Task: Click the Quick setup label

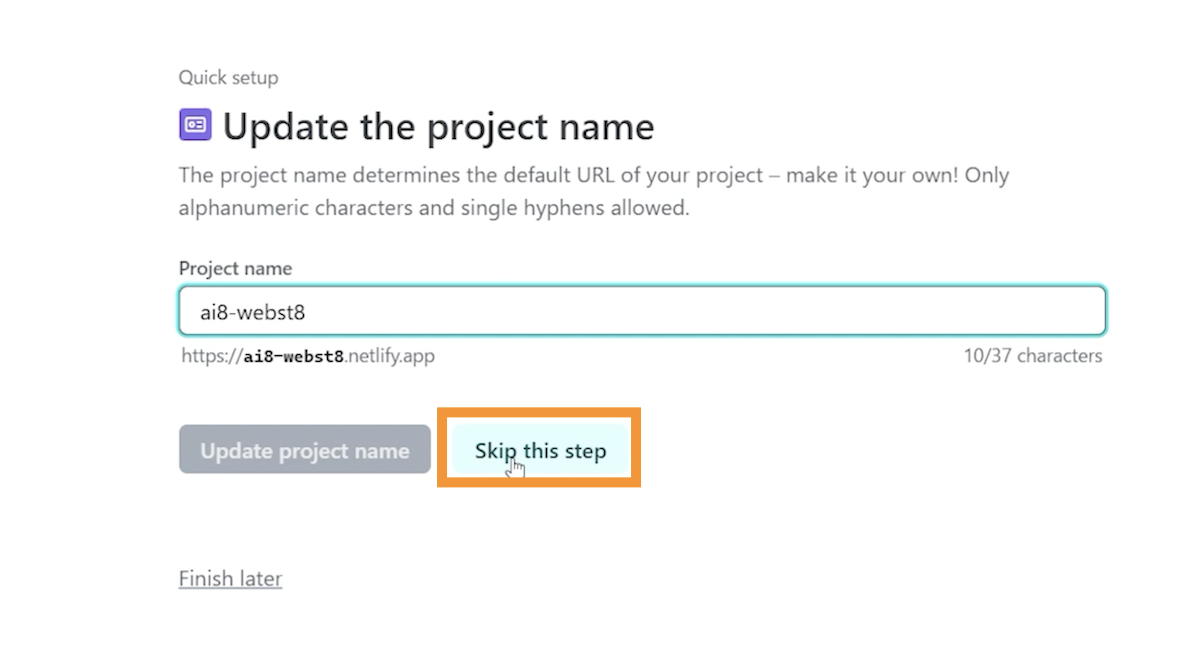Action: (x=228, y=77)
